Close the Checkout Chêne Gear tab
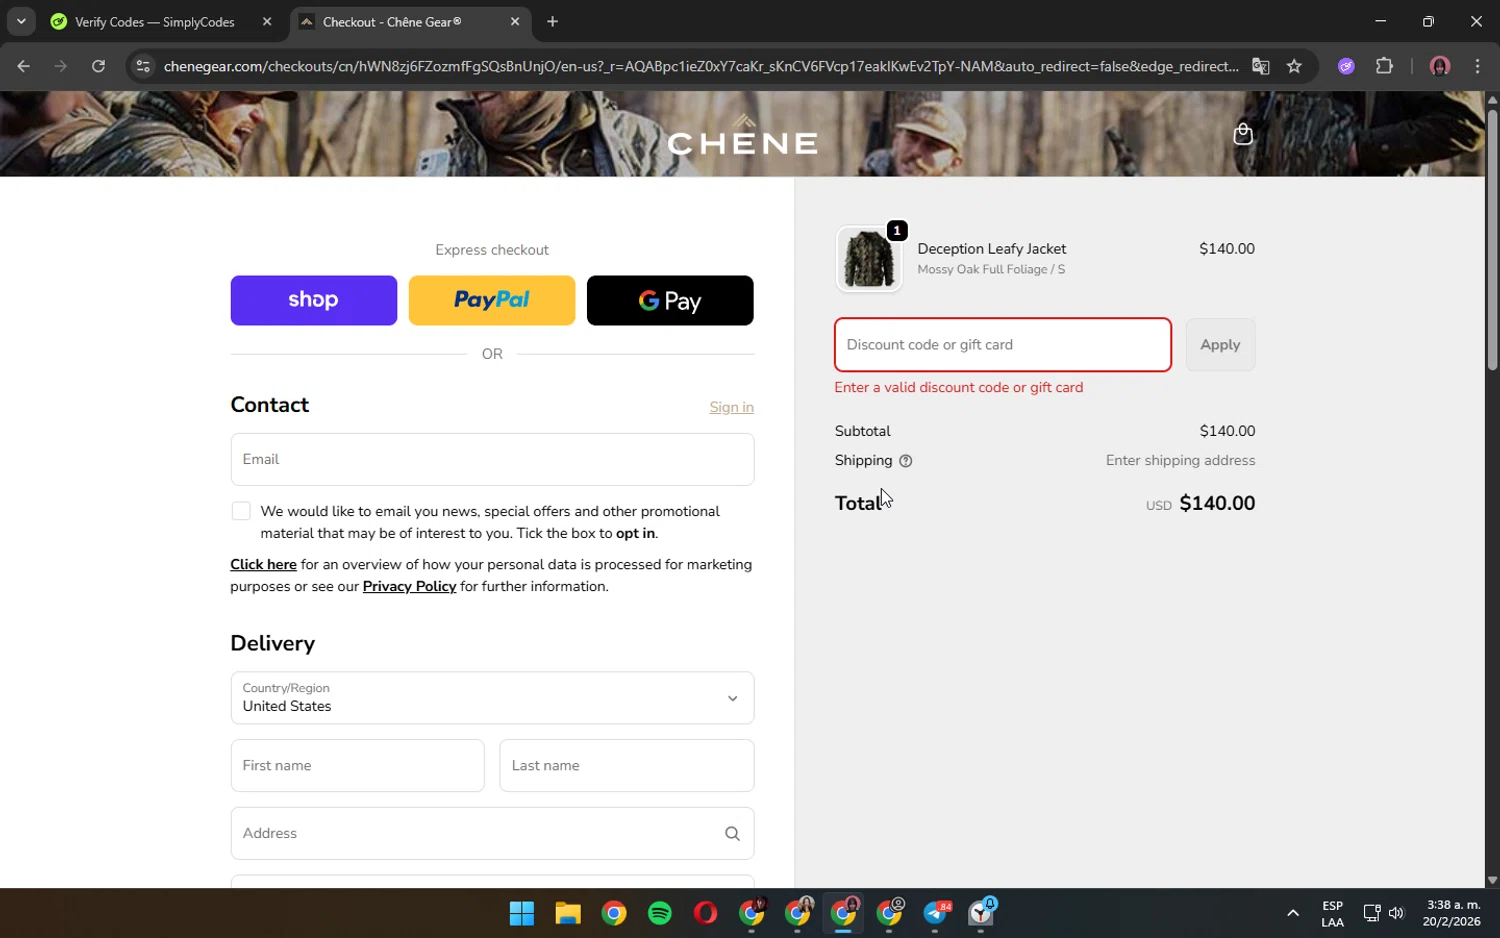The width and height of the screenshot is (1500, 938). click(x=515, y=21)
